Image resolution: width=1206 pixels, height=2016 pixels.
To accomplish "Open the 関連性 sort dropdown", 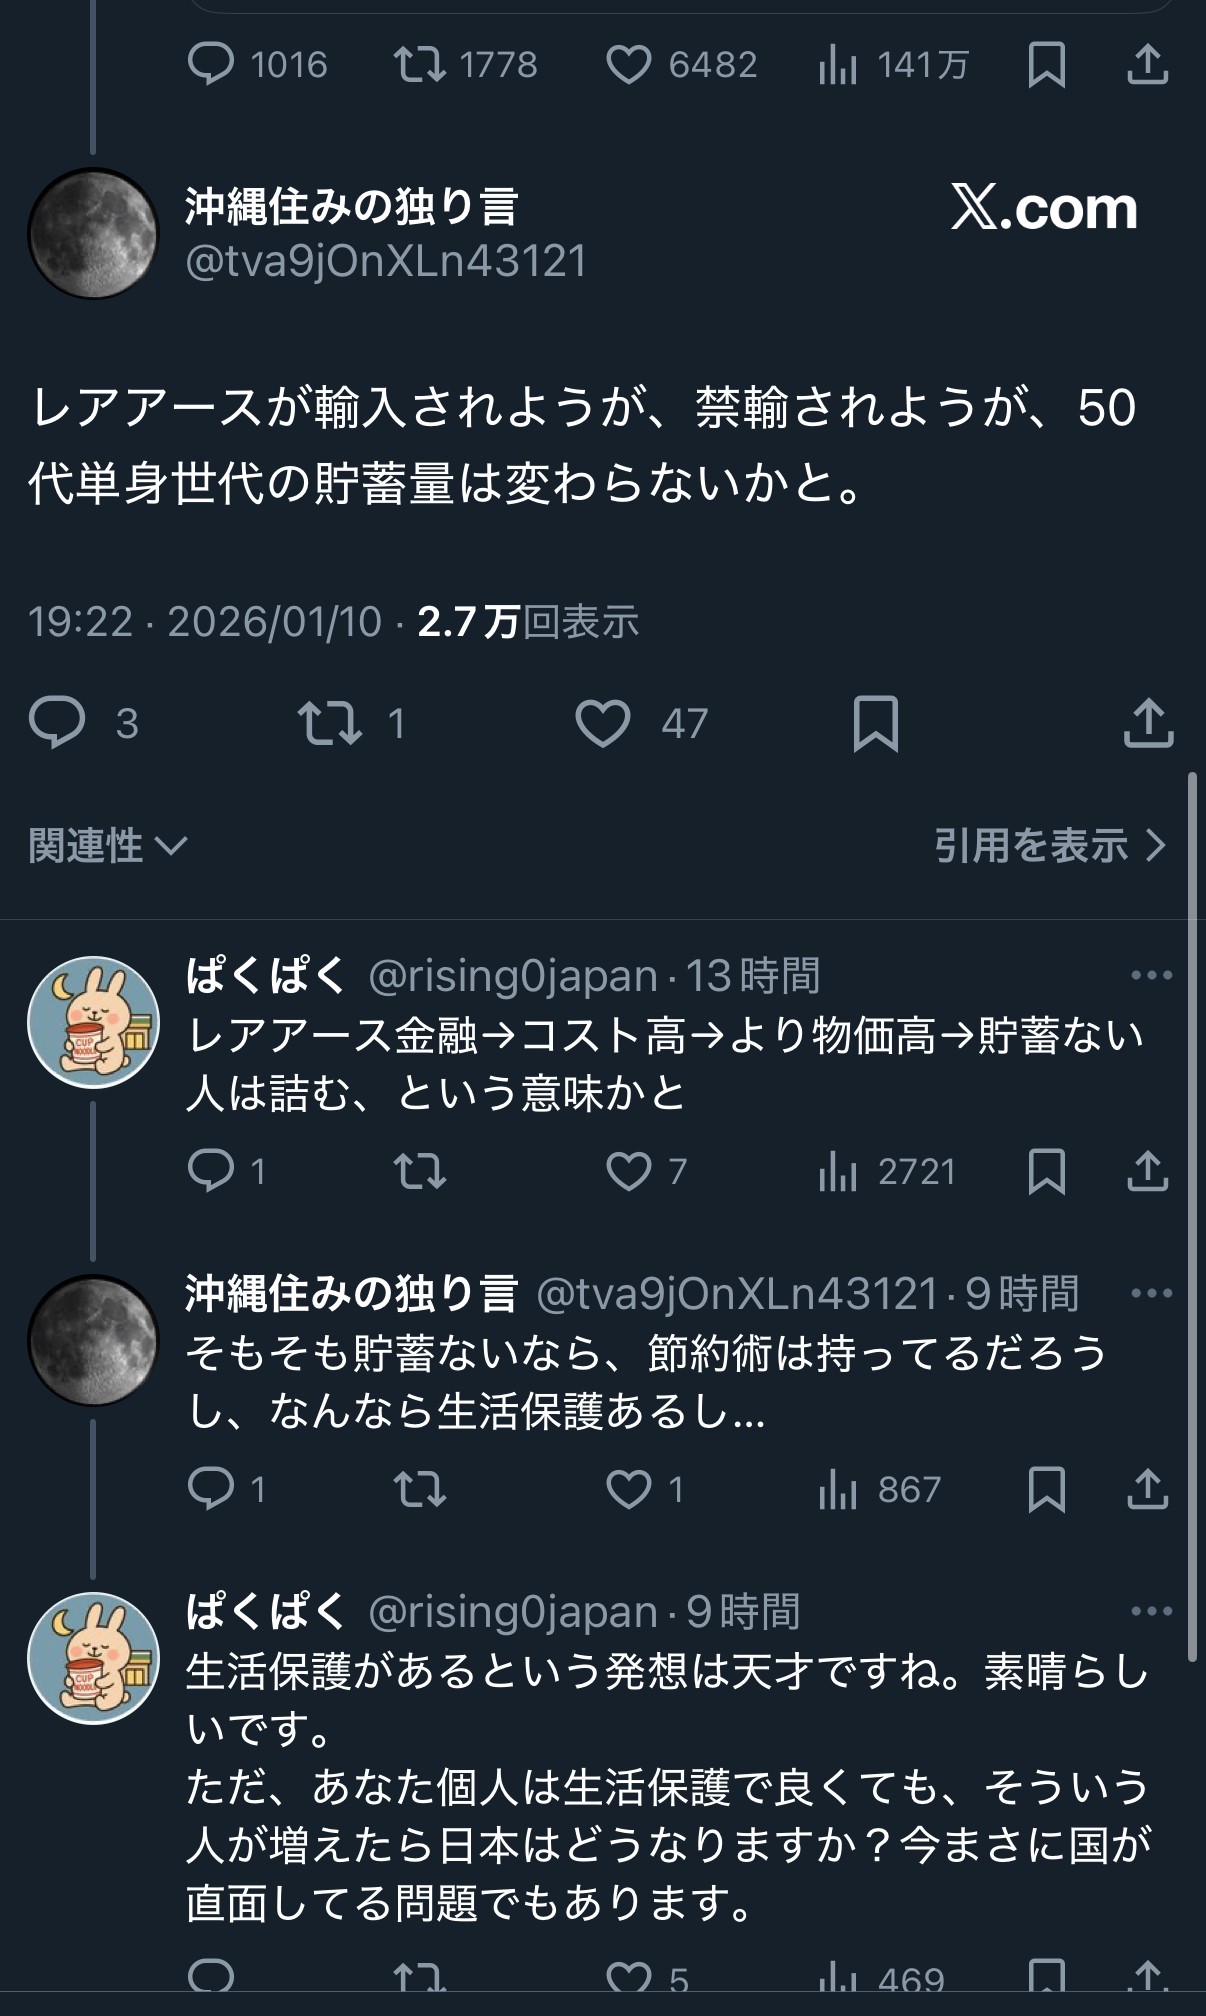I will coord(107,846).
